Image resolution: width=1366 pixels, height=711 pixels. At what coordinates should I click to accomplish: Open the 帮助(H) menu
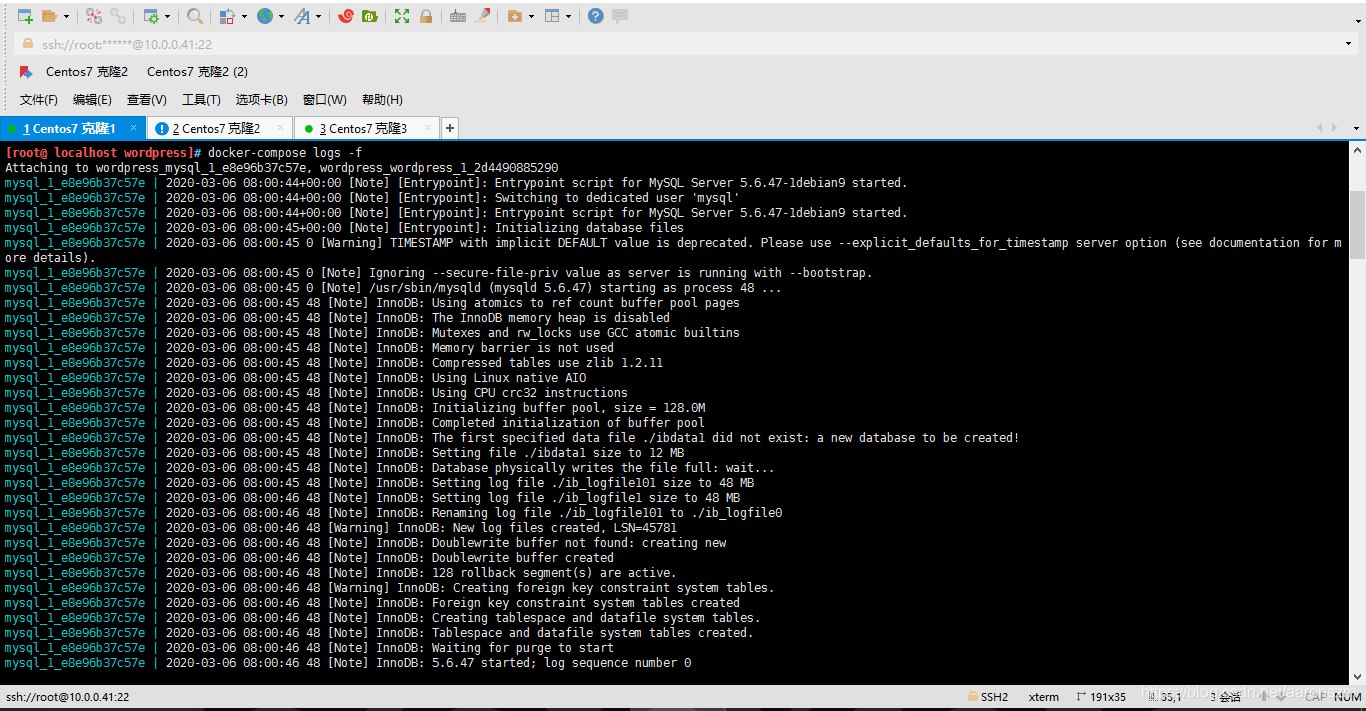[382, 100]
